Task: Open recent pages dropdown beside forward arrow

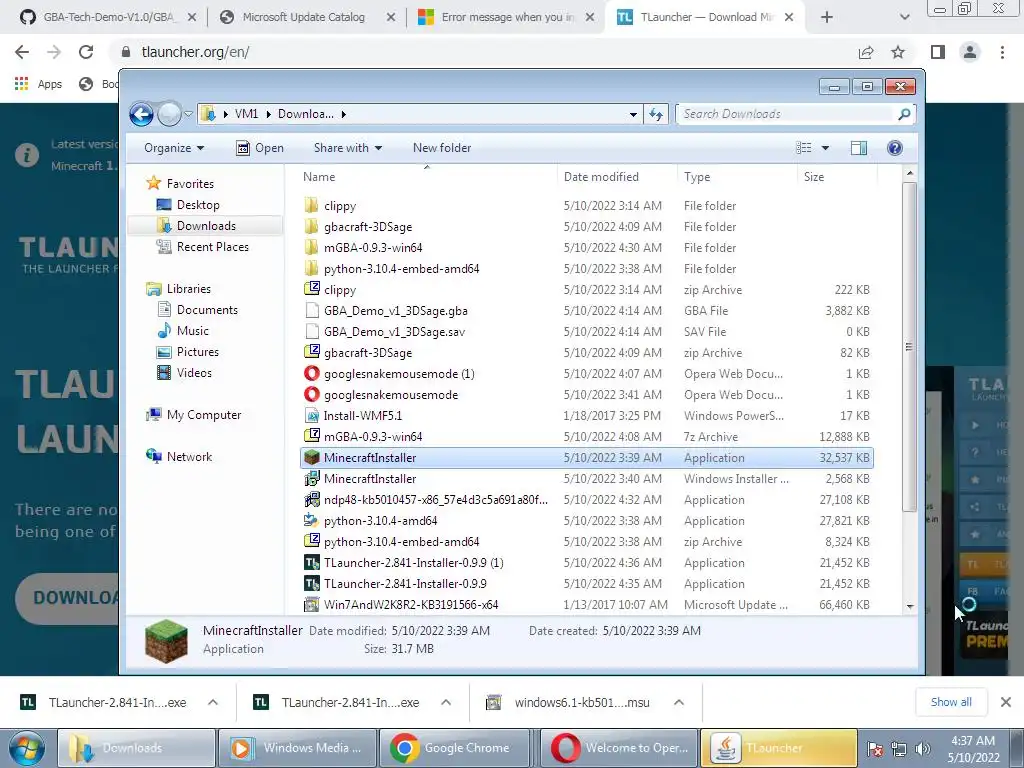Action: pos(188,114)
